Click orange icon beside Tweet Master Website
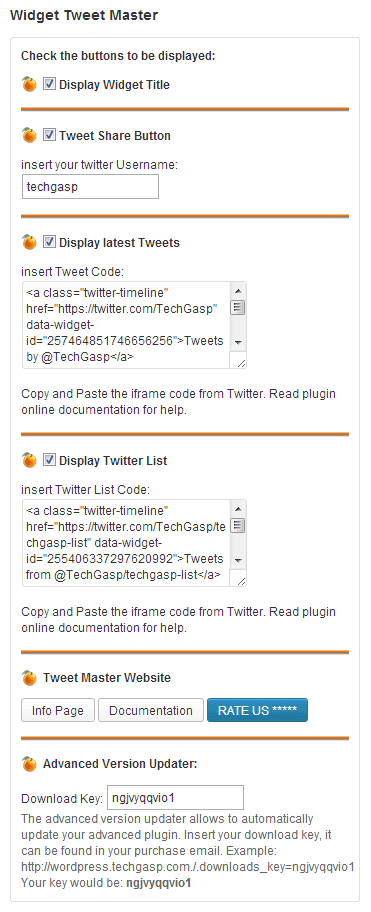The image size is (371, 912). [29, 678]
